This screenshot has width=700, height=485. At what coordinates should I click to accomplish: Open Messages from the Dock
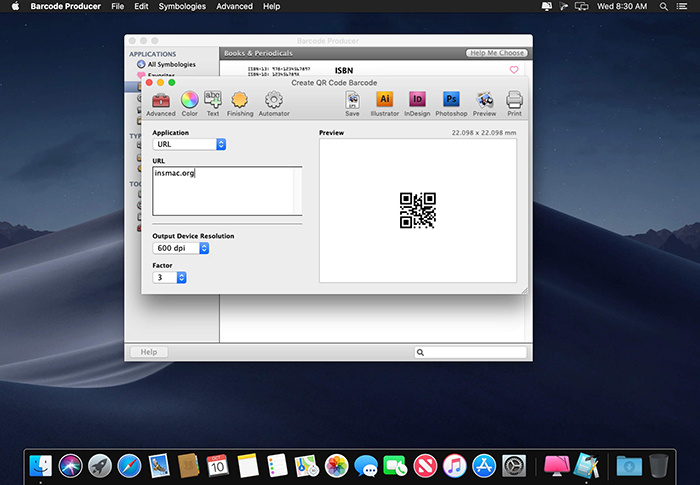tap(366, 466)
